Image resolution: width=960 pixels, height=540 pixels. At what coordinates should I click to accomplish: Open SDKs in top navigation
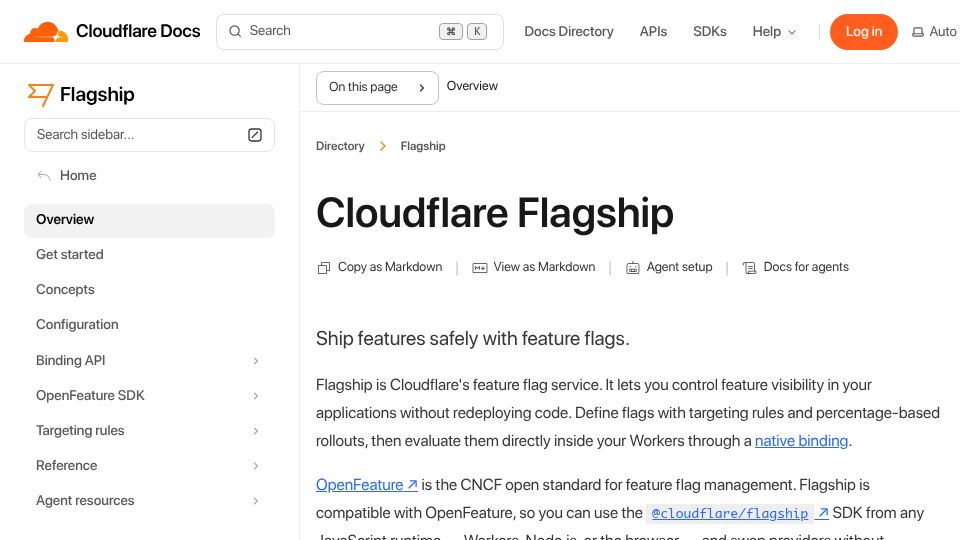click(710, 32)
